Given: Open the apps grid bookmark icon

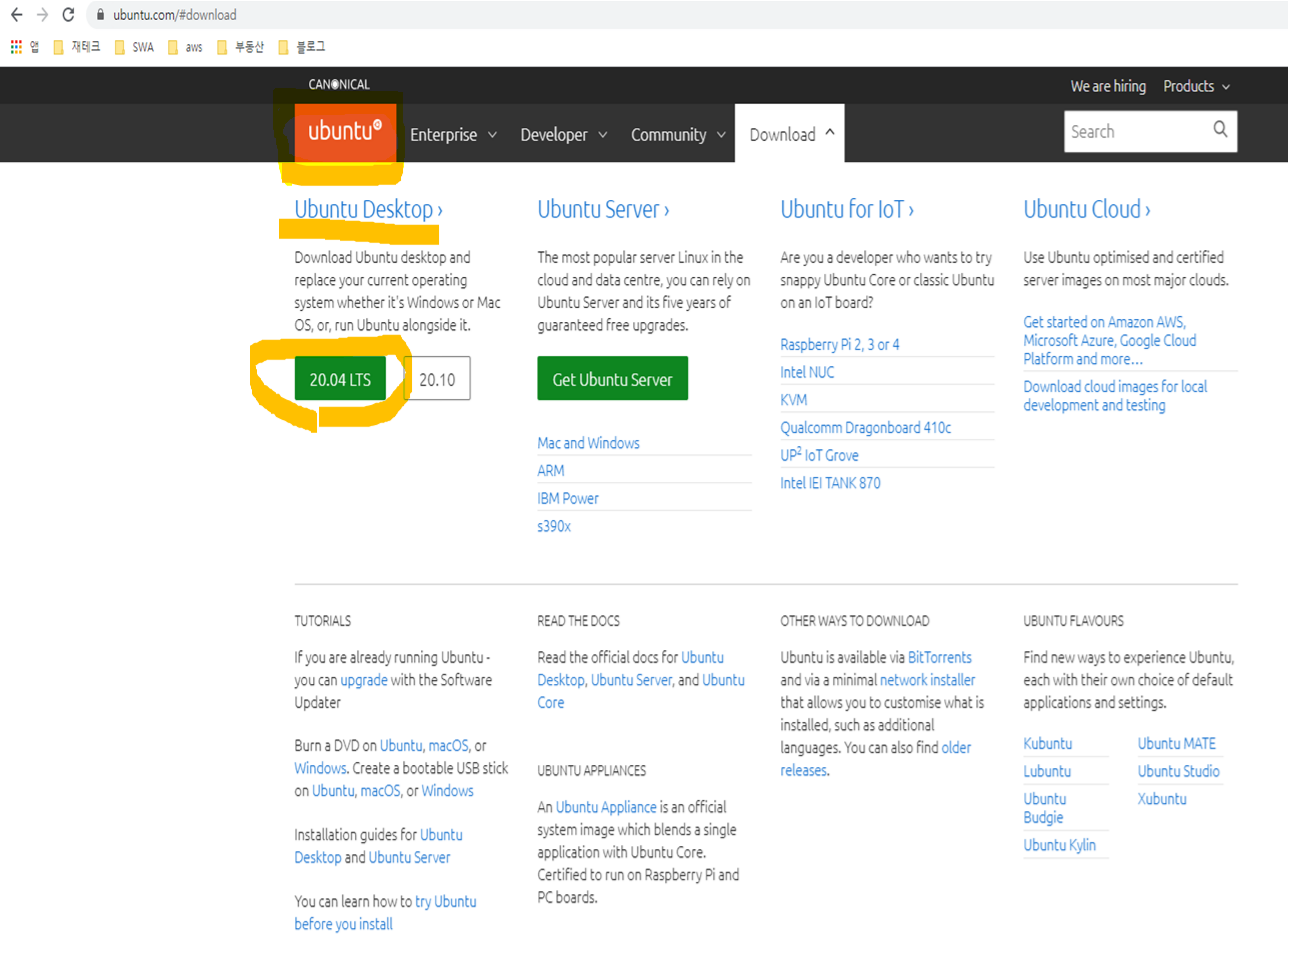Looking at the screenshot, I should pyautogui.click(x=16, y=47).
